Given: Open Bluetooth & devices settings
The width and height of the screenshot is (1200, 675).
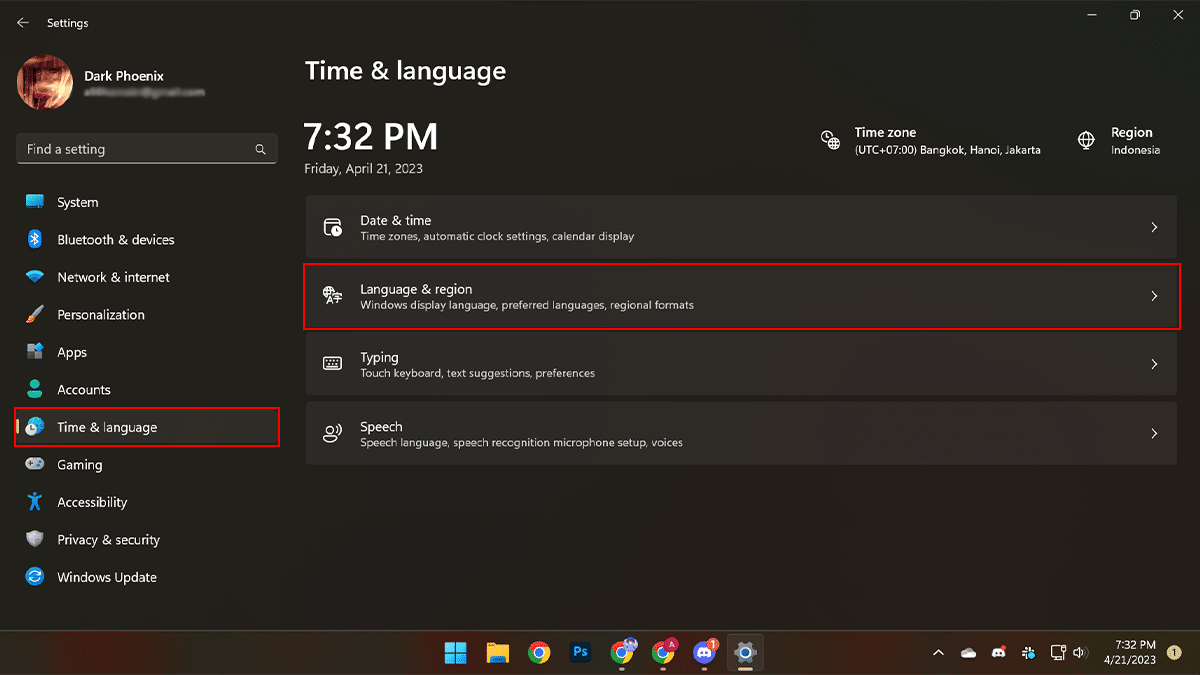Looking at the screenshot, I should point(115,240).
